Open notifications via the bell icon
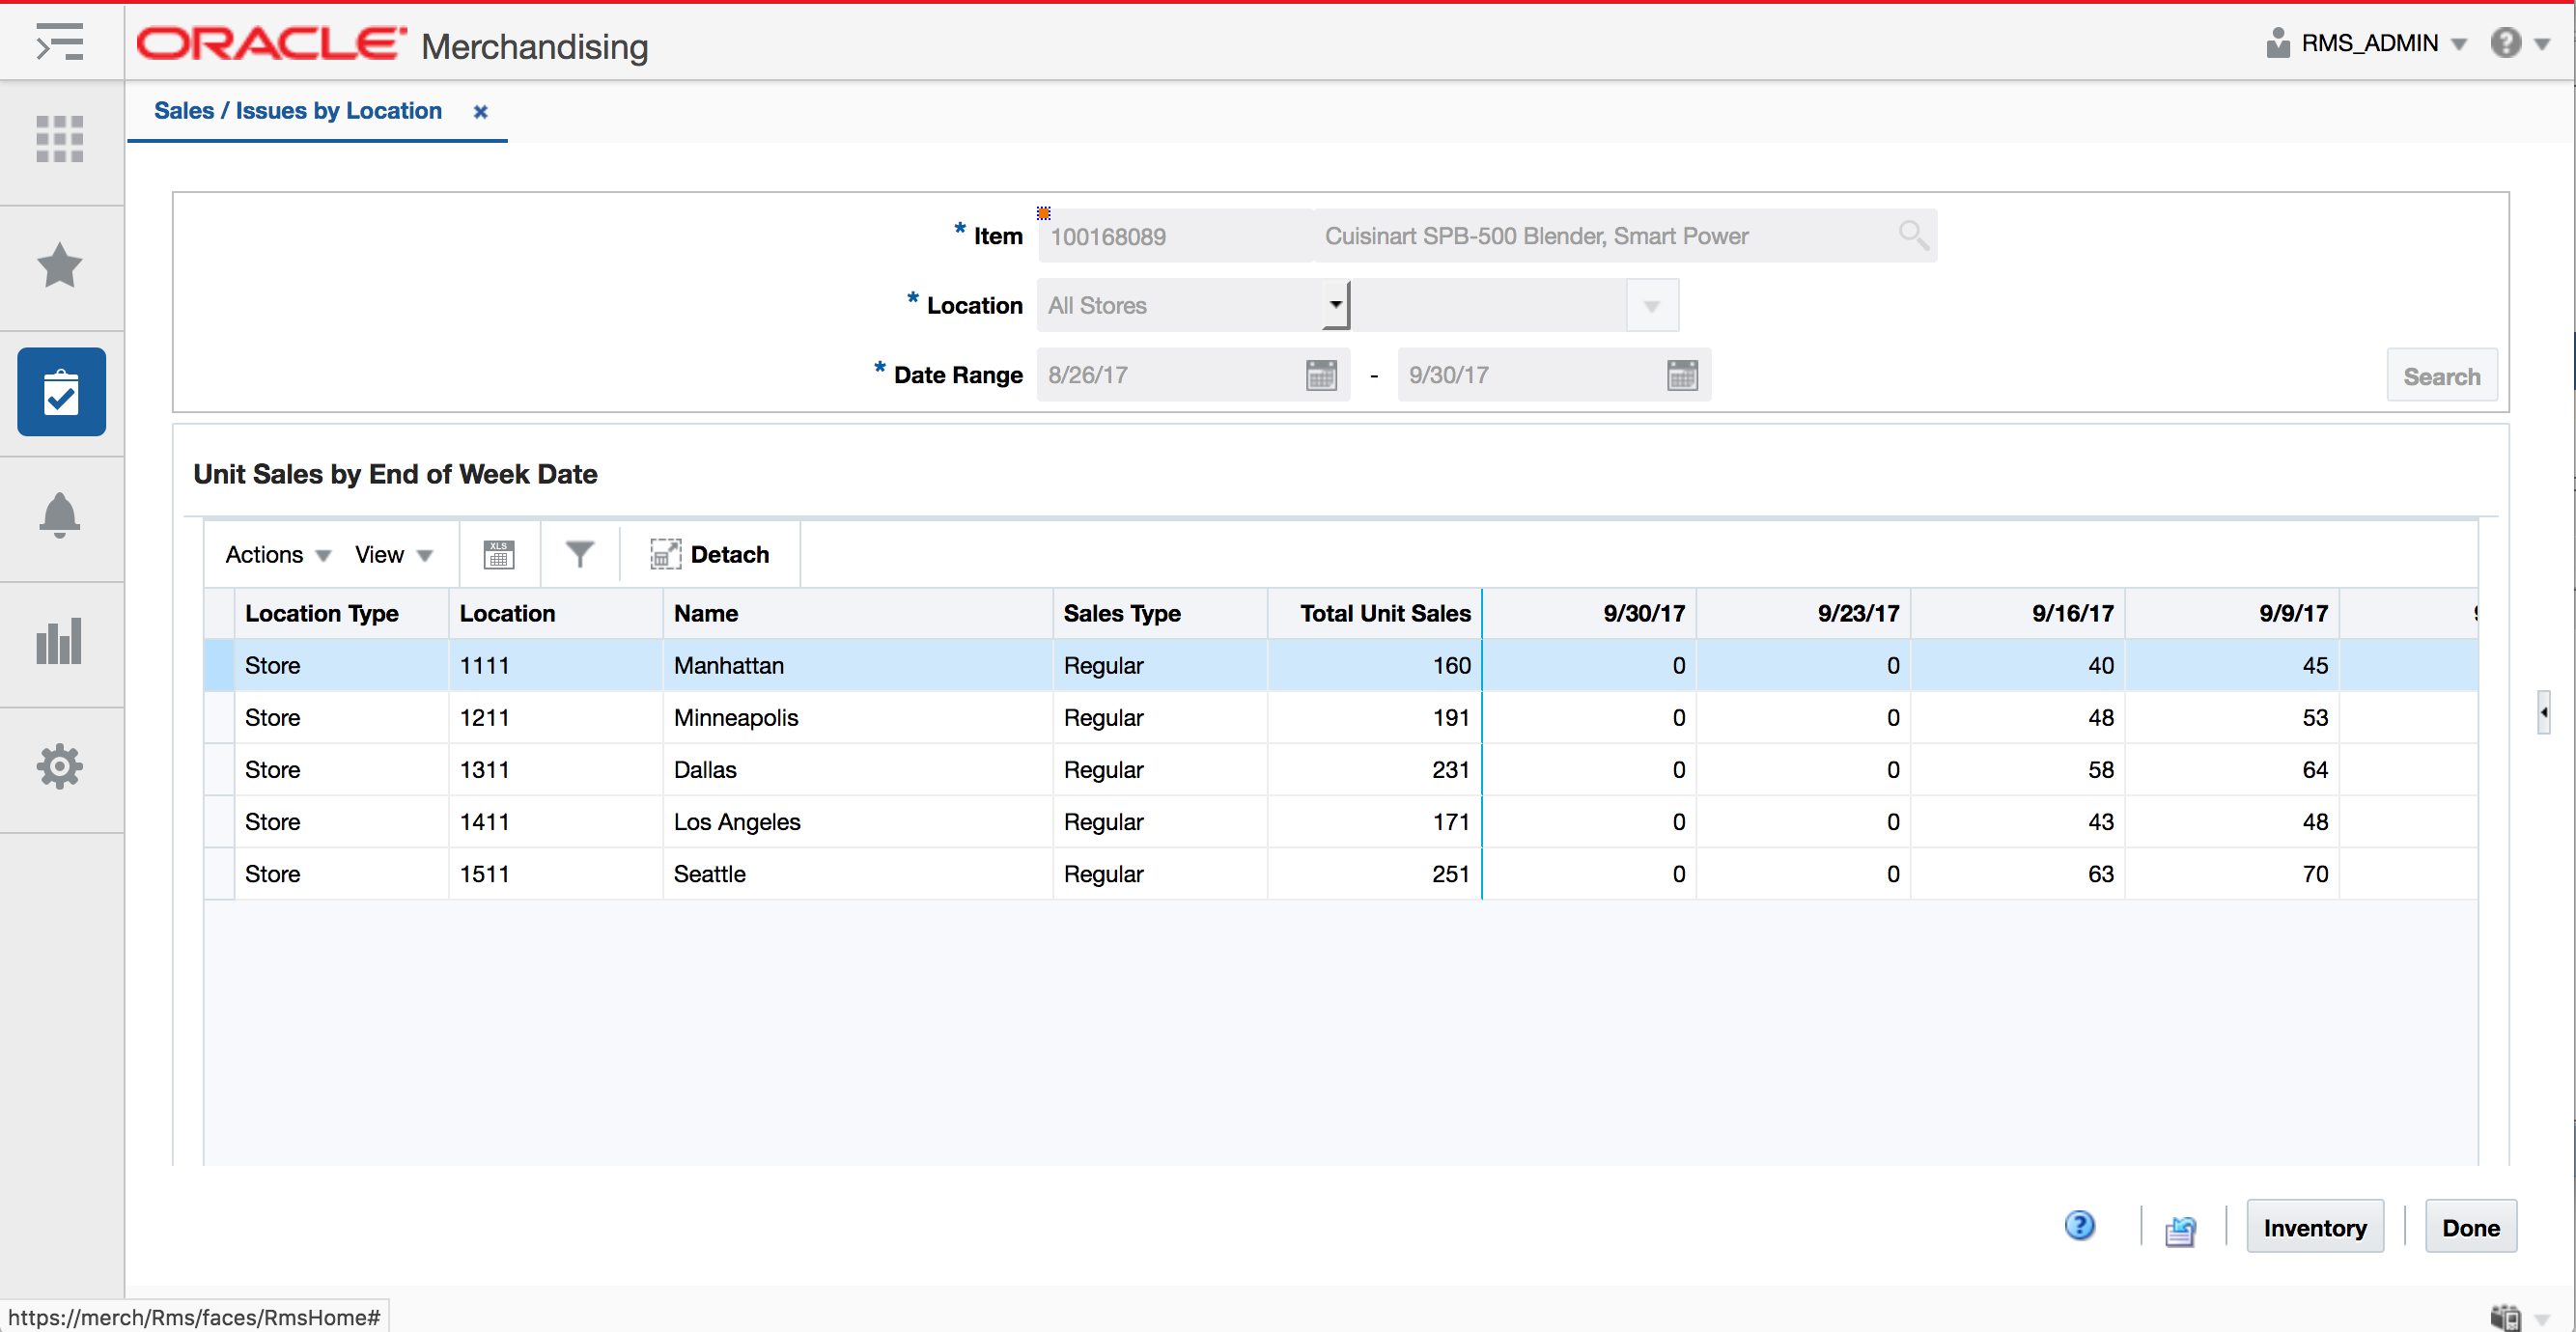Viewport: 2576px width, 1332px height. pyautogui.click(x=60, y=515)
